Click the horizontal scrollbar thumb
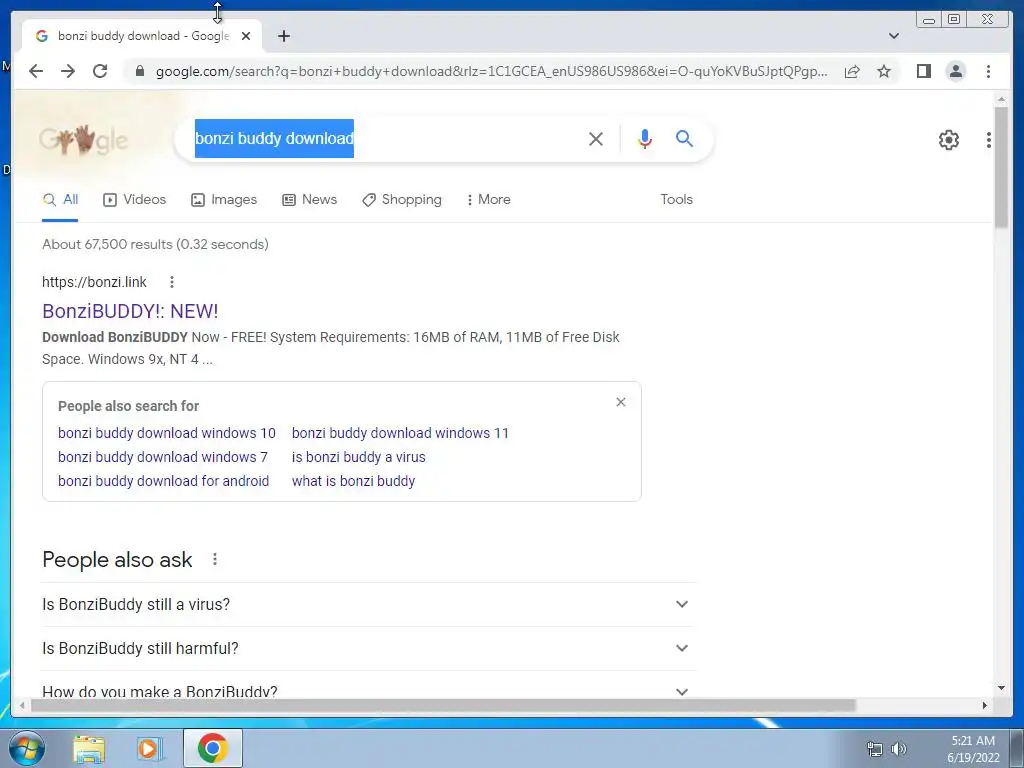This screenshot has height=768, width=1024. coord(443,705)
